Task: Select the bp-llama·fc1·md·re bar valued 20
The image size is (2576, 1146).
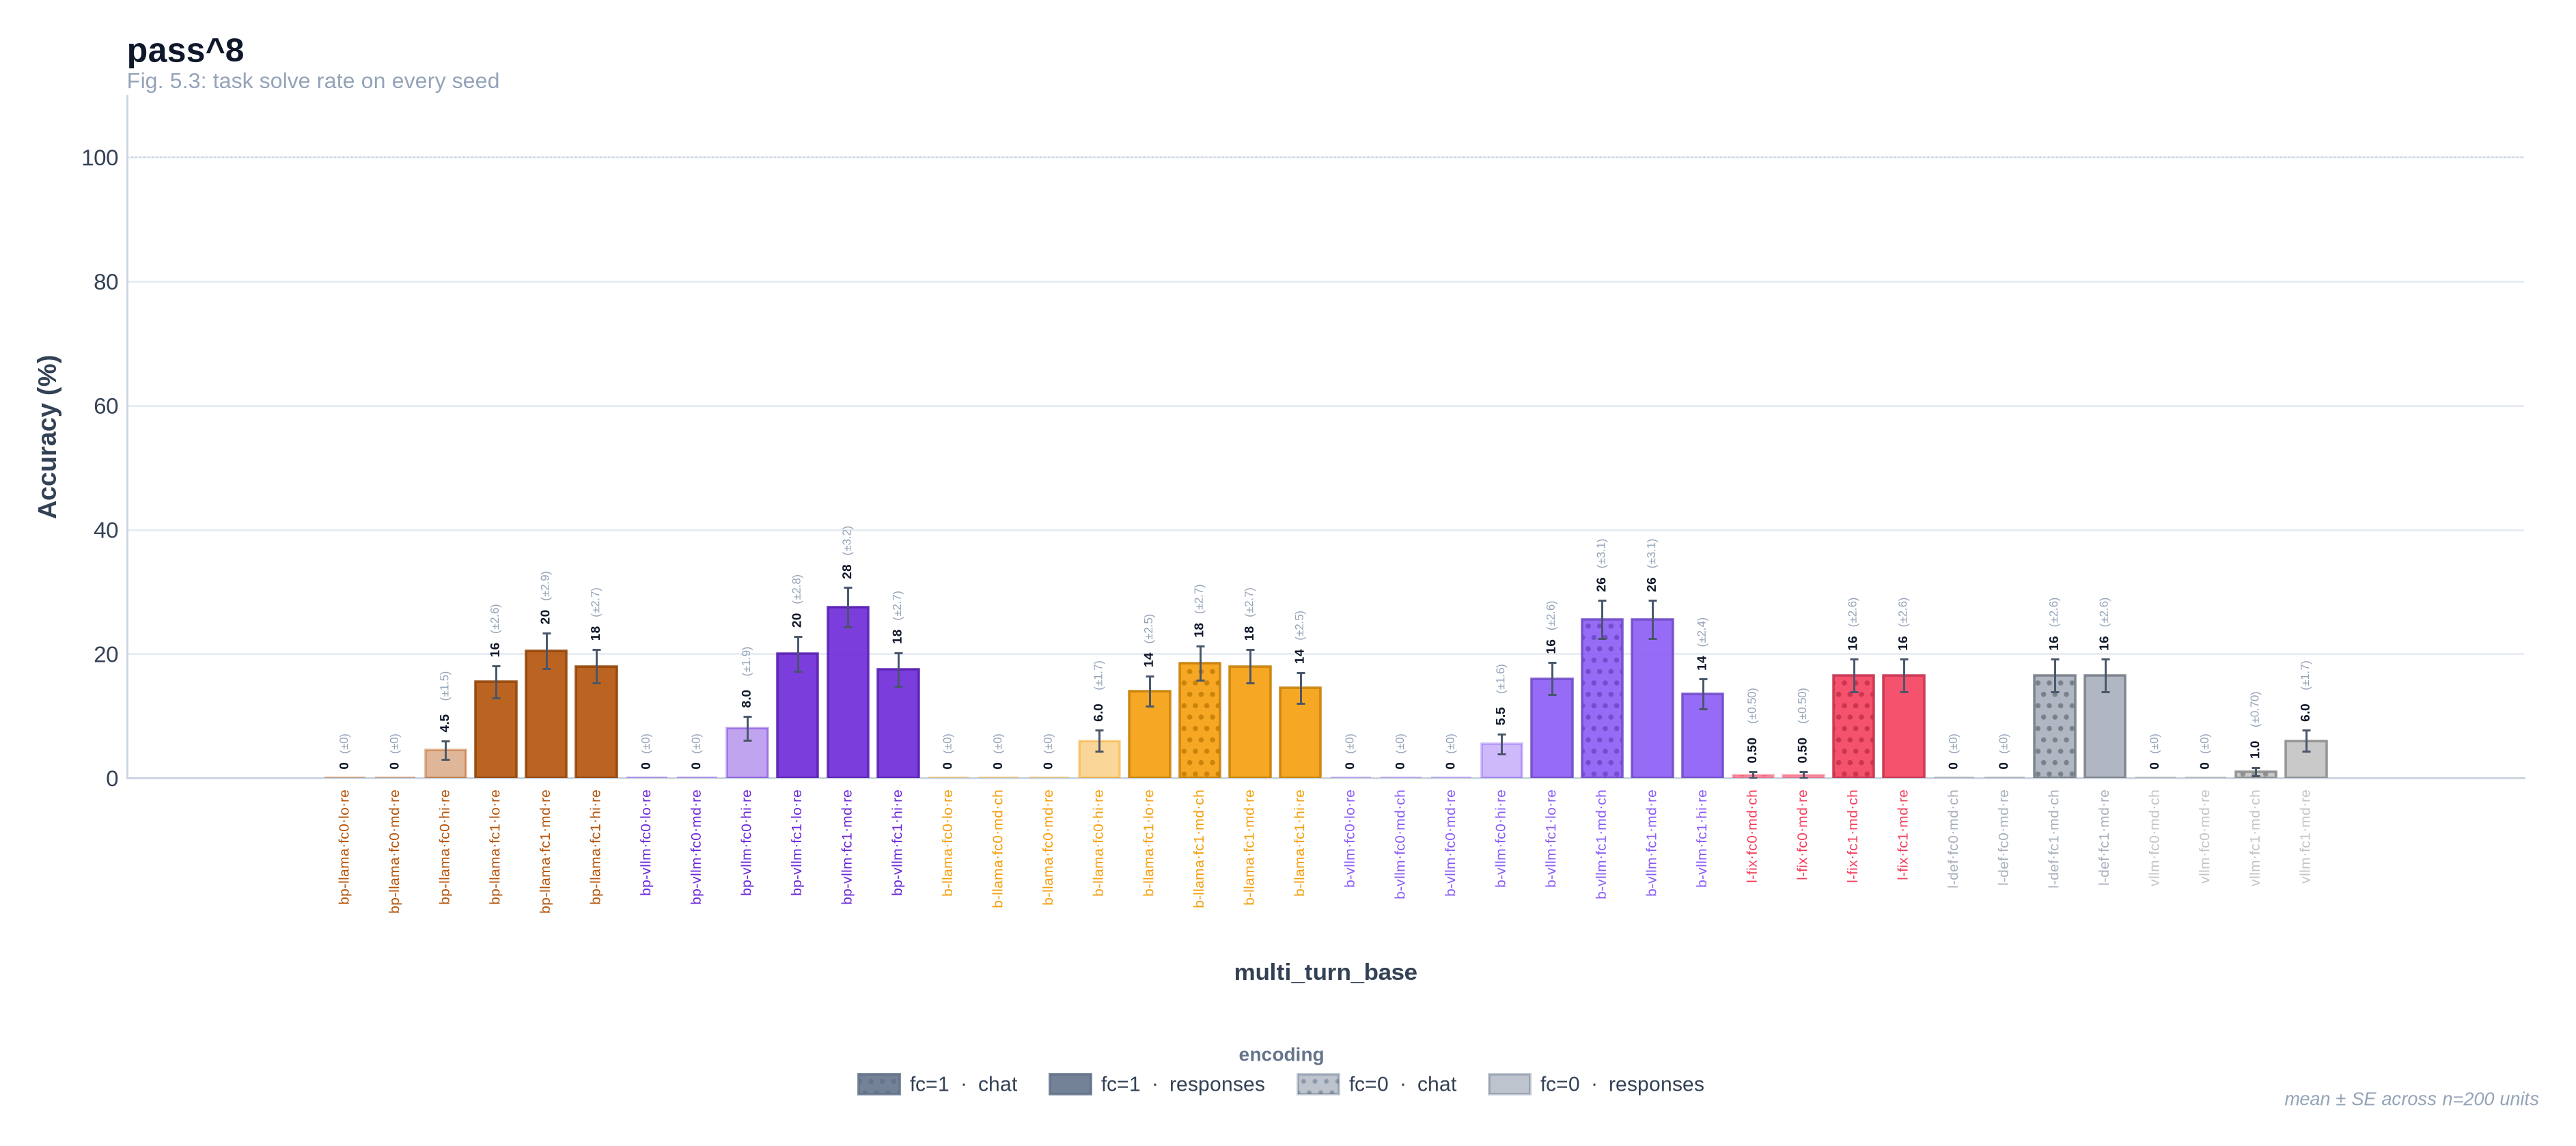Action: pyautogui.click(x=545, y=714)
